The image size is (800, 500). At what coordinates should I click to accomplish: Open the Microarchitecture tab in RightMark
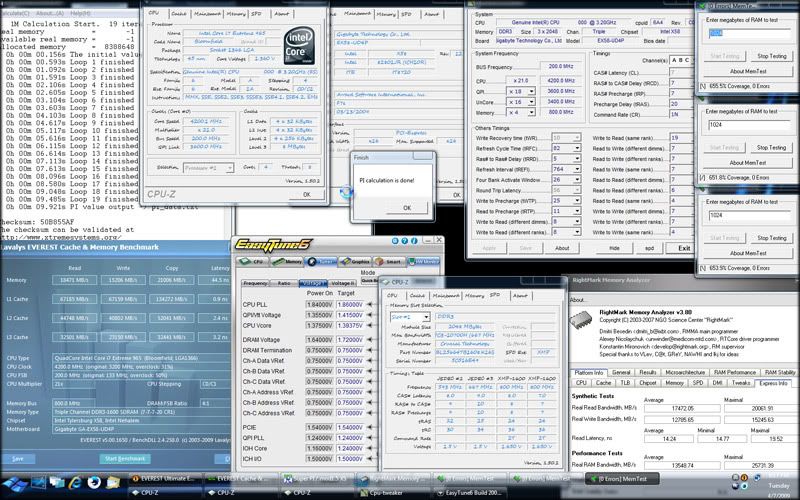coord(685,372)
